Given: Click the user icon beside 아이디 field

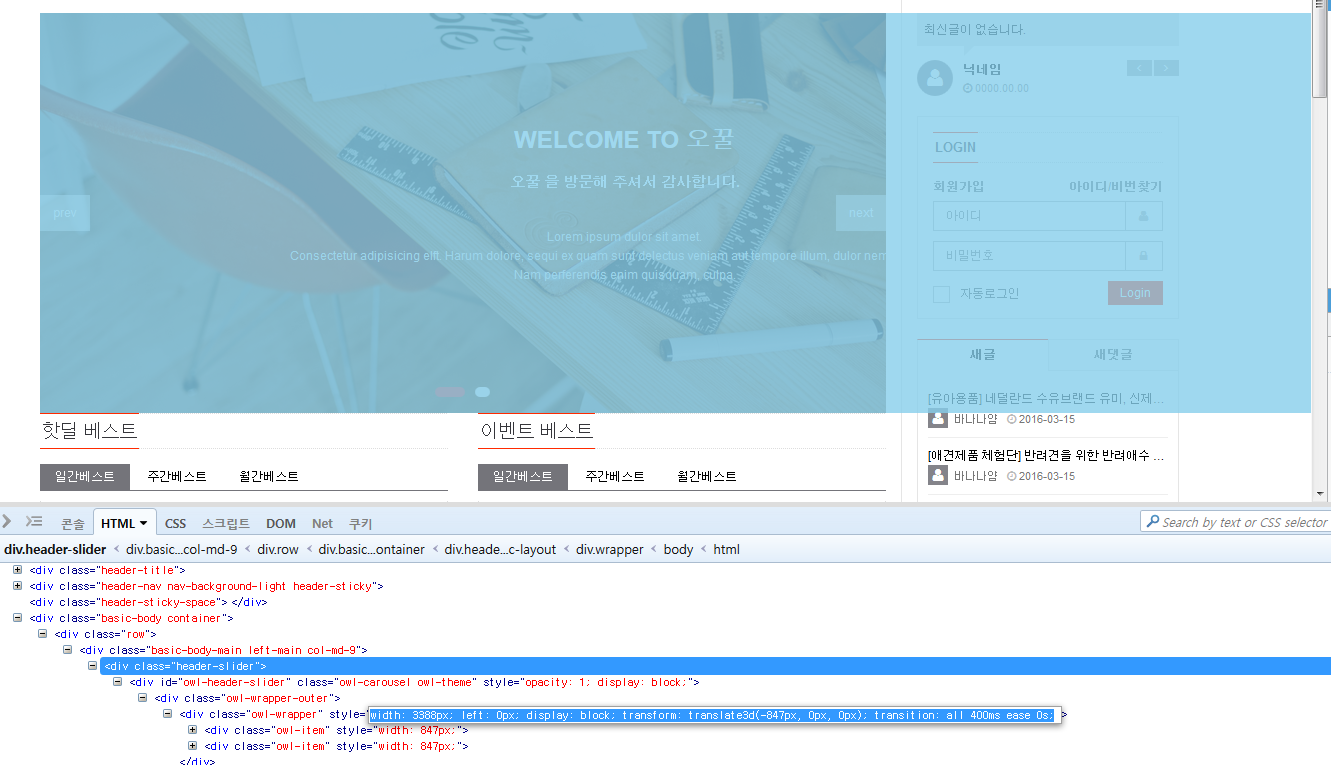Looking at the screenshot, I should pyautogui.click(x=1144, y=216).
